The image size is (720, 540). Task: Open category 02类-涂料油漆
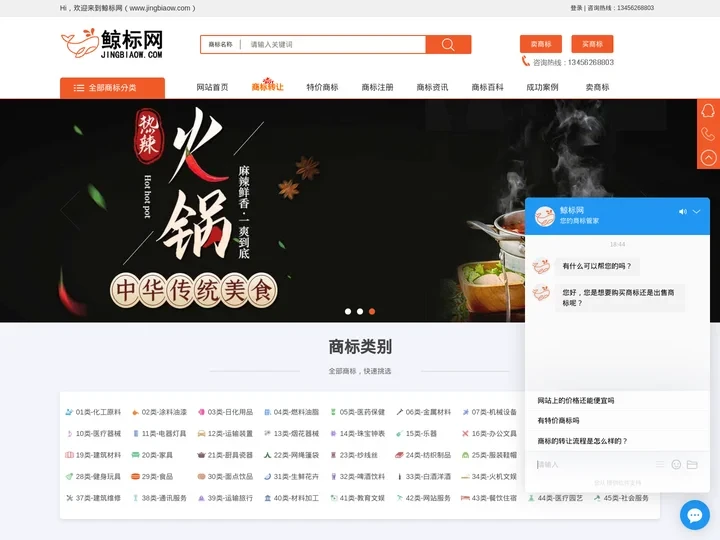click(x=159, y=412)
